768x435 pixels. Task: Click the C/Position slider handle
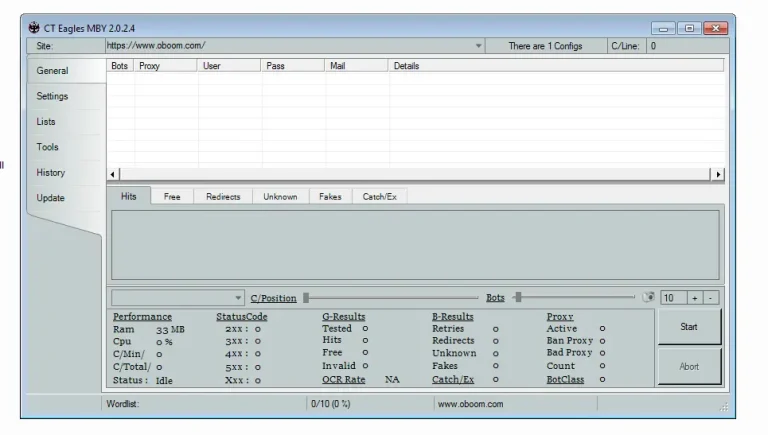pyautogui.click(x=306, y=298)
